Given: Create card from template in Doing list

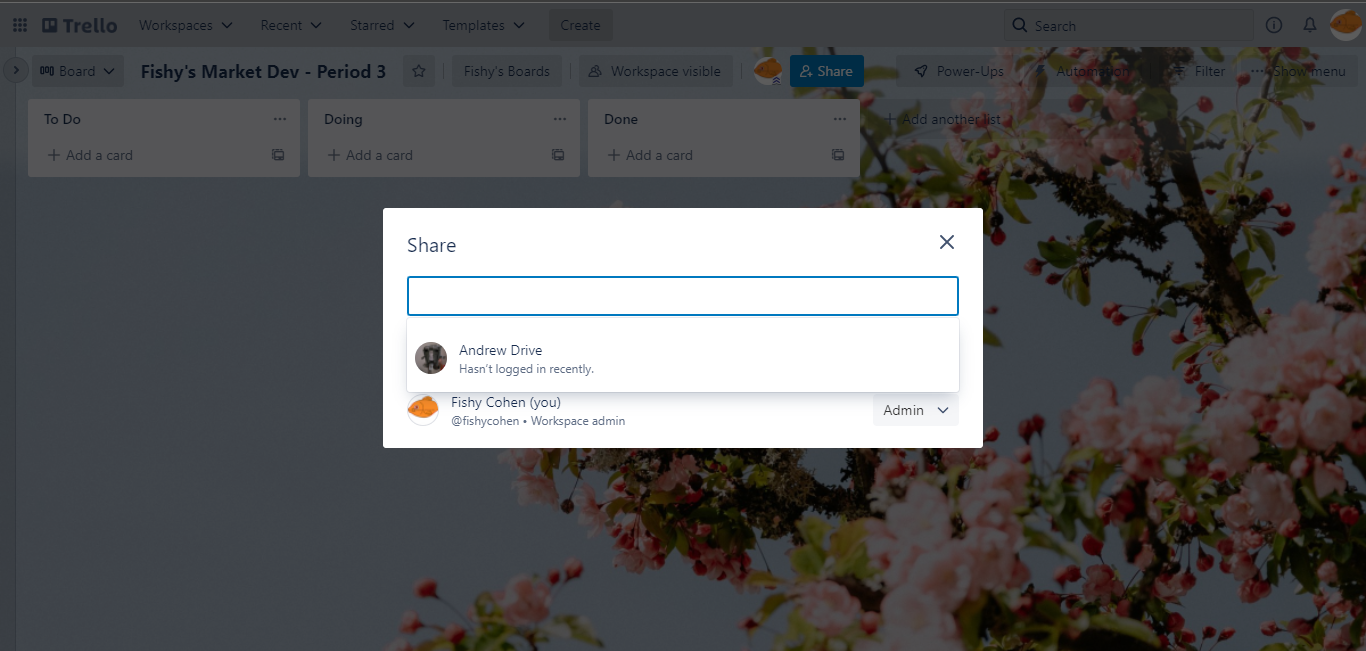Looking at the screenshot, I should tap(558, 155).
